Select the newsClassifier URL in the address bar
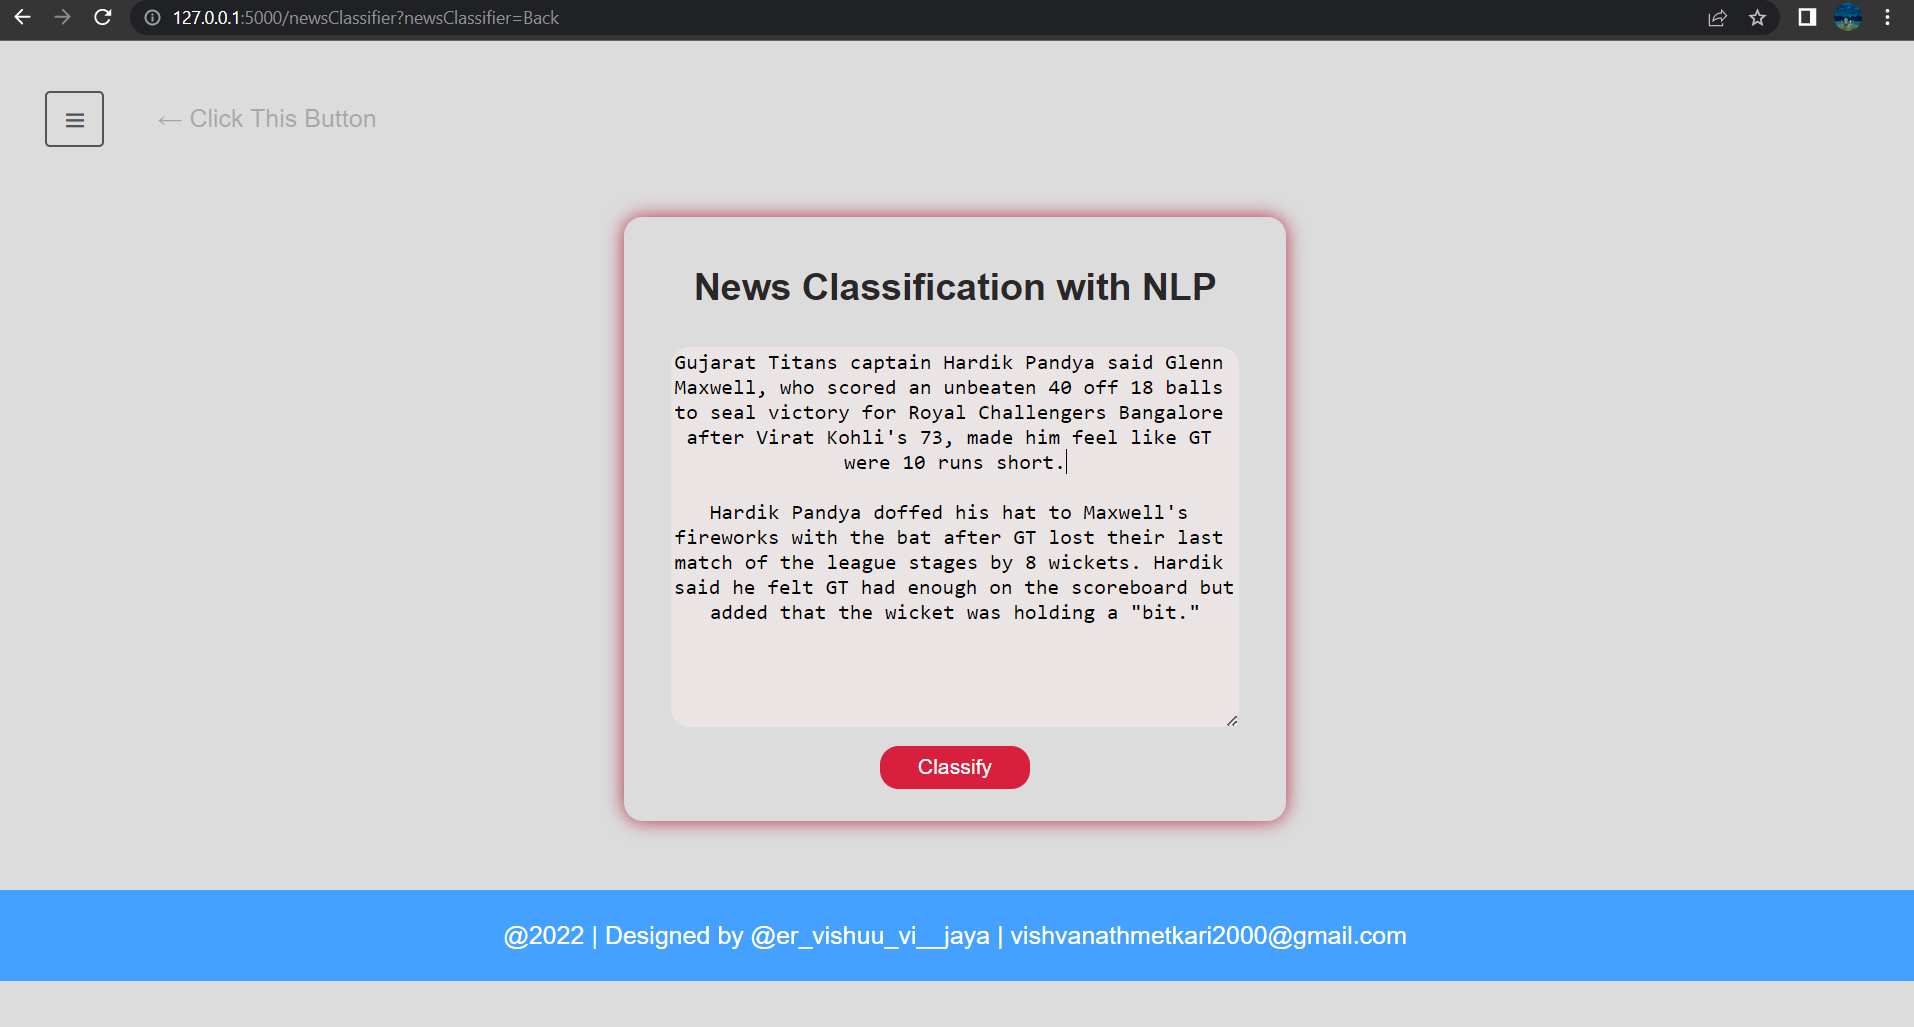The image size is (1914, 1027). (x=367, y=17)
